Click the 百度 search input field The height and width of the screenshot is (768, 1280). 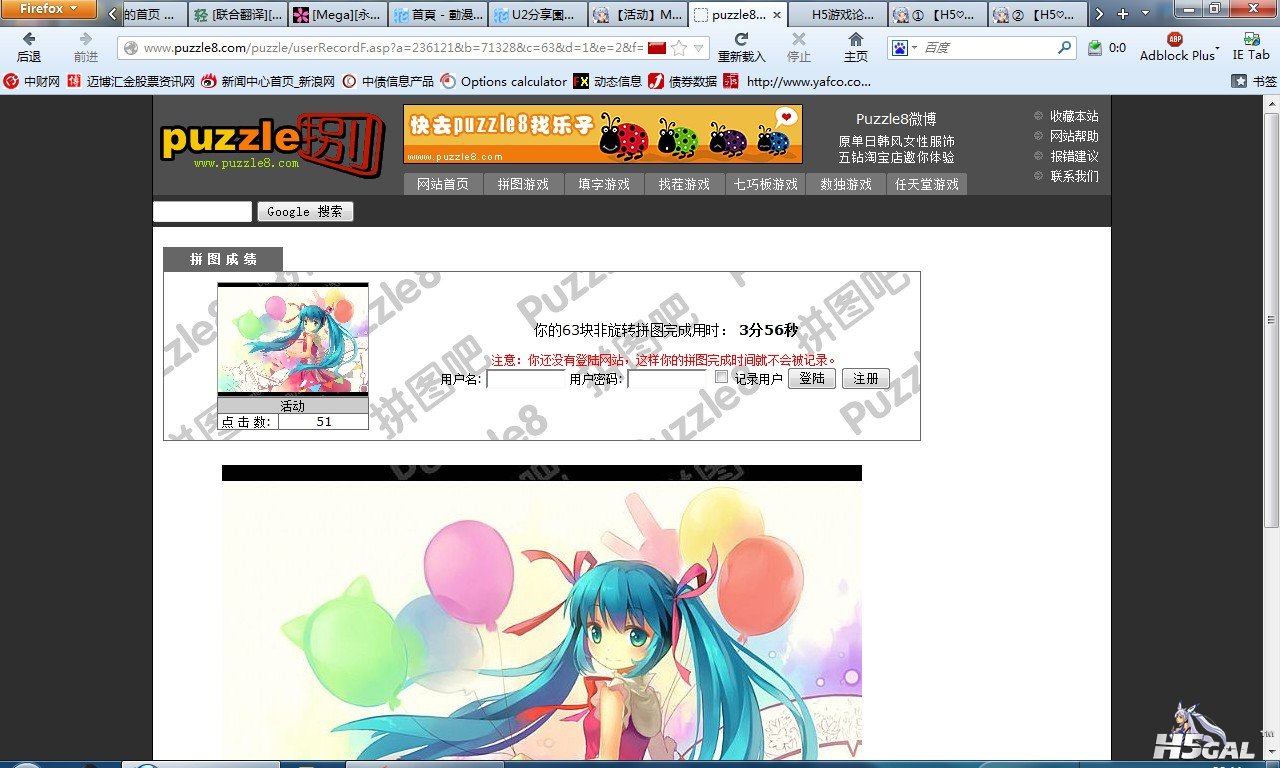(x=987, y=48)
